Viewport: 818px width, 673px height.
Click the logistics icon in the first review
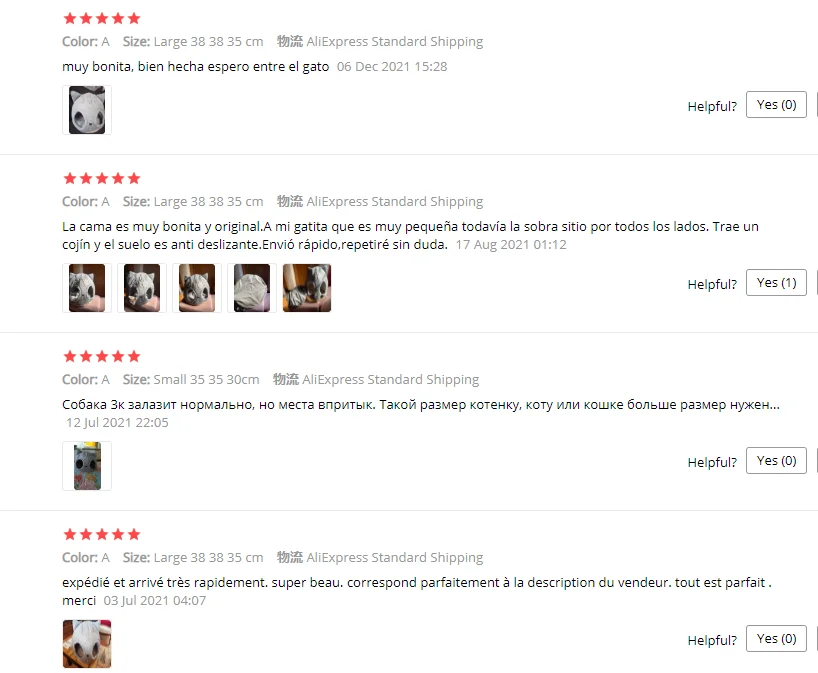pyautogui.click(x=290, y=41)
